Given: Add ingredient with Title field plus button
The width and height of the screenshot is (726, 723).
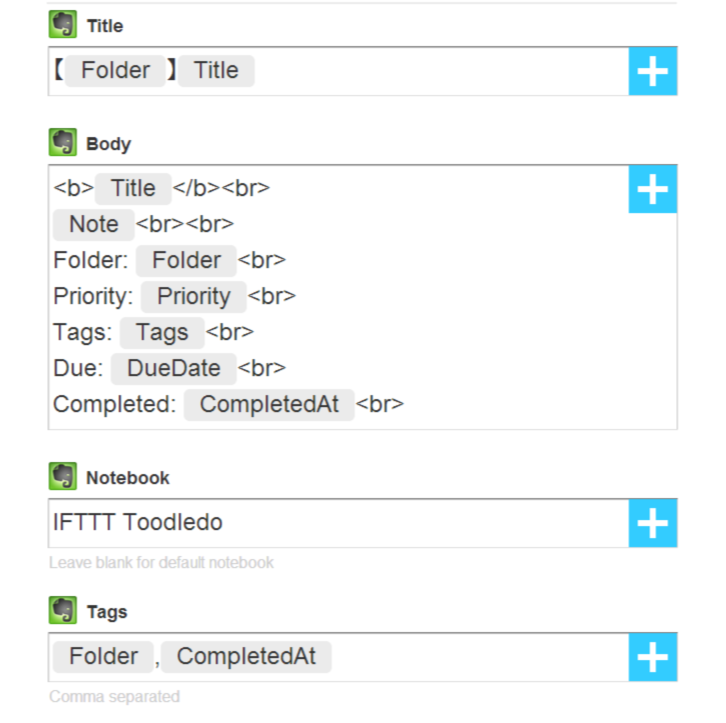Looking at the screenshot, I should [652, 71].
